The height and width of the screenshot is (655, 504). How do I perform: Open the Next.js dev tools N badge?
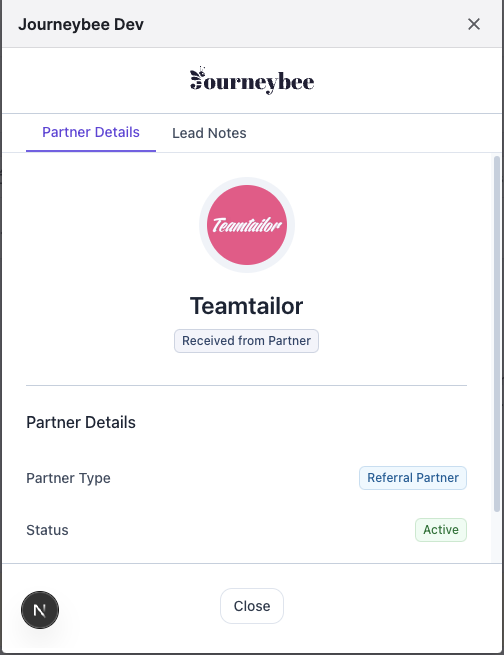tap(40, 610)
